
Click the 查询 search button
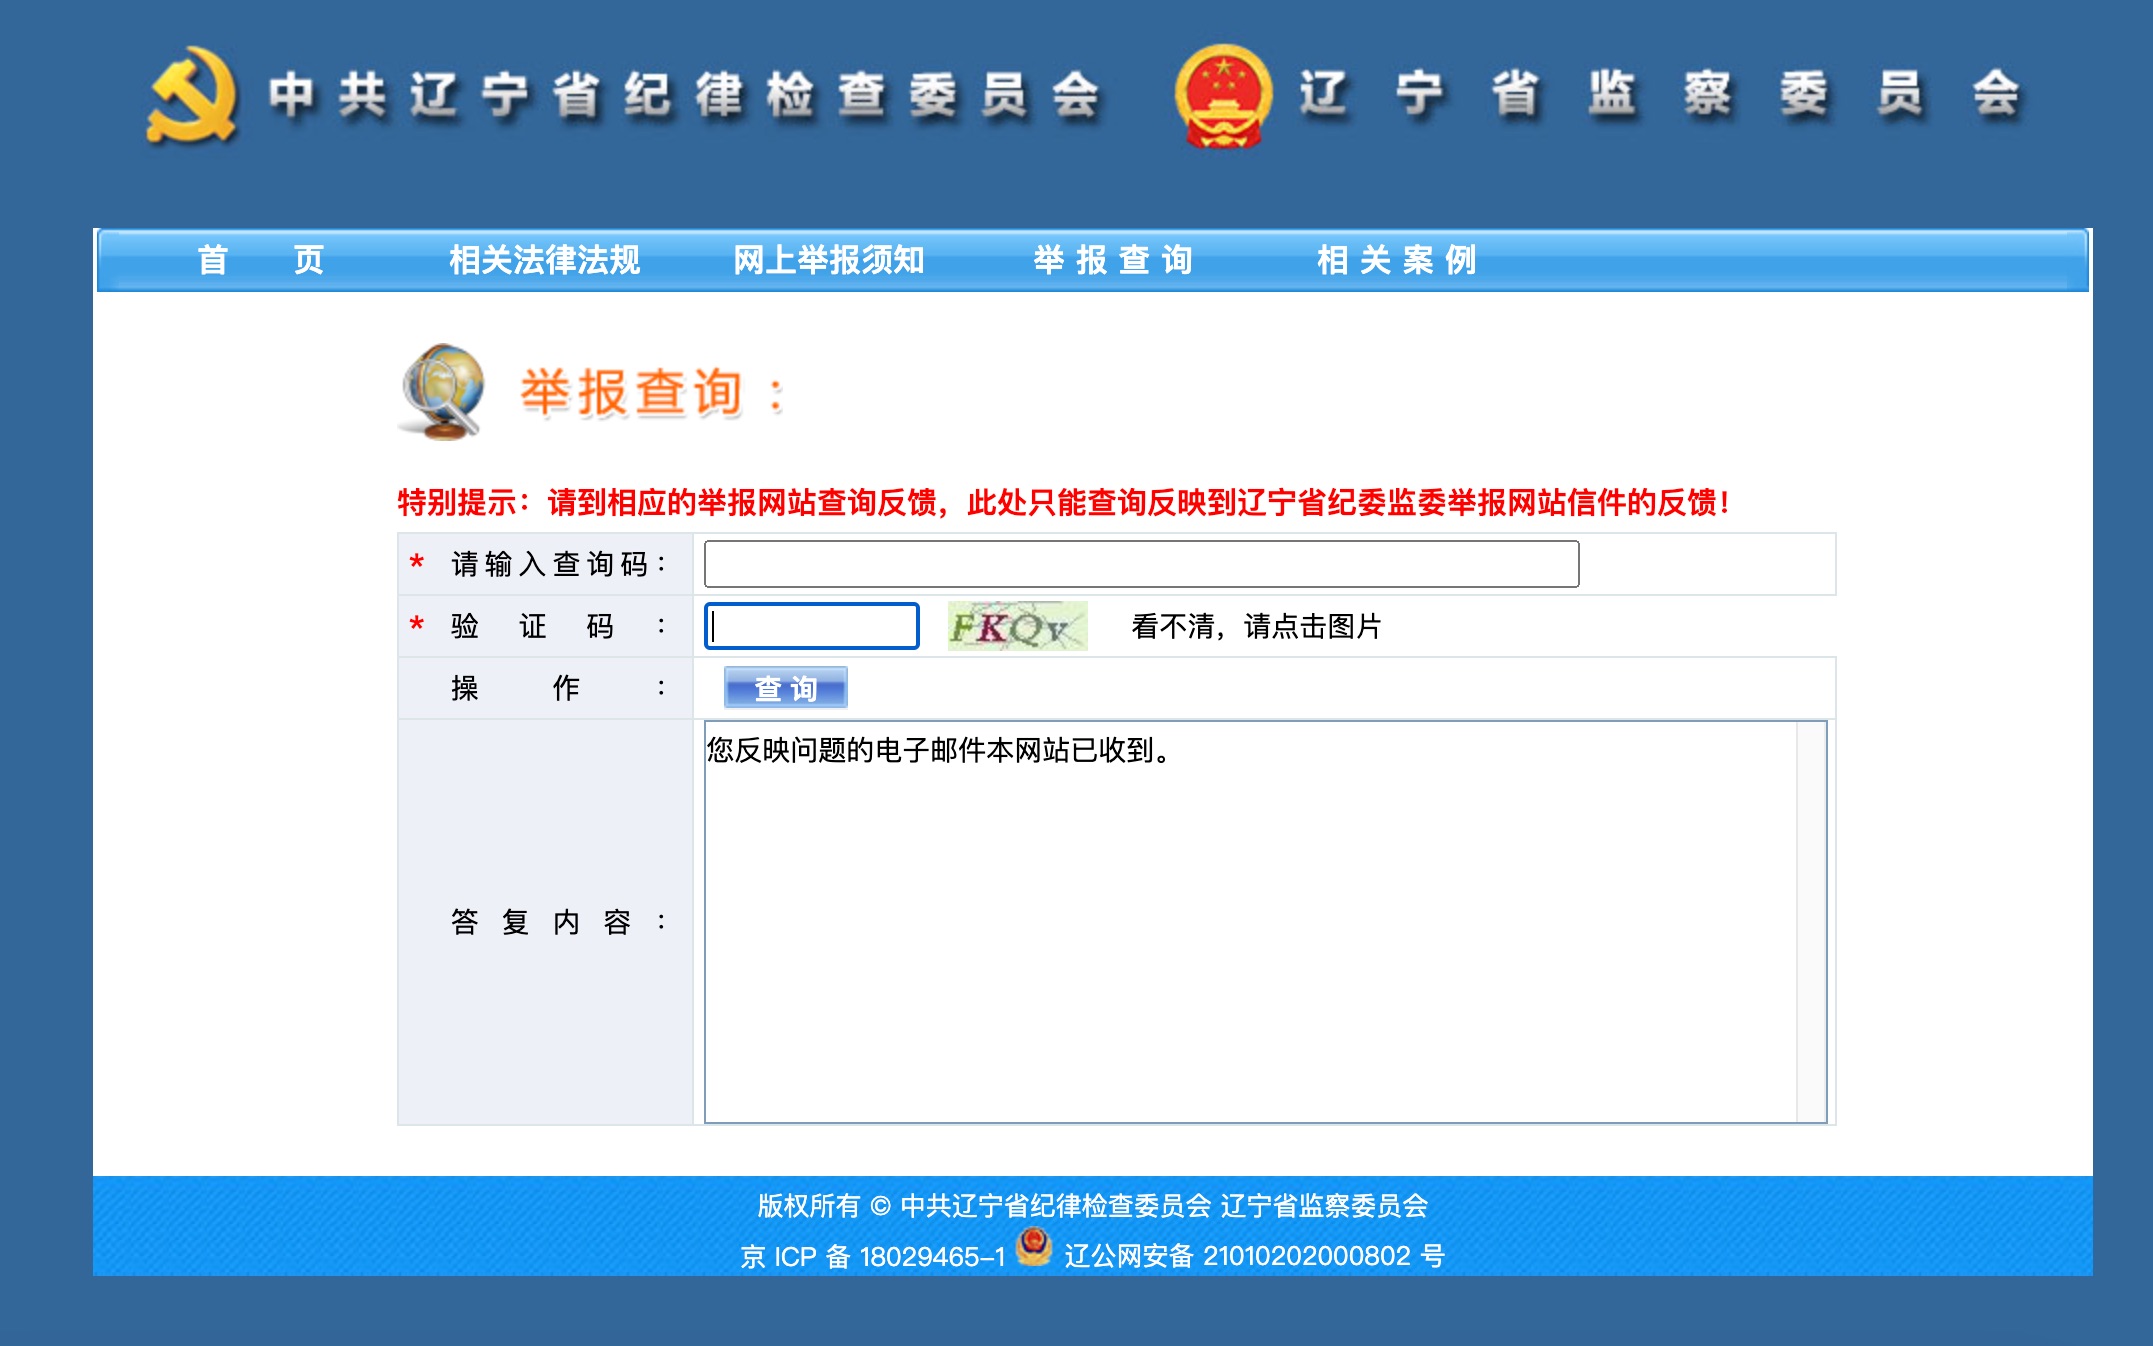[785, 688]
